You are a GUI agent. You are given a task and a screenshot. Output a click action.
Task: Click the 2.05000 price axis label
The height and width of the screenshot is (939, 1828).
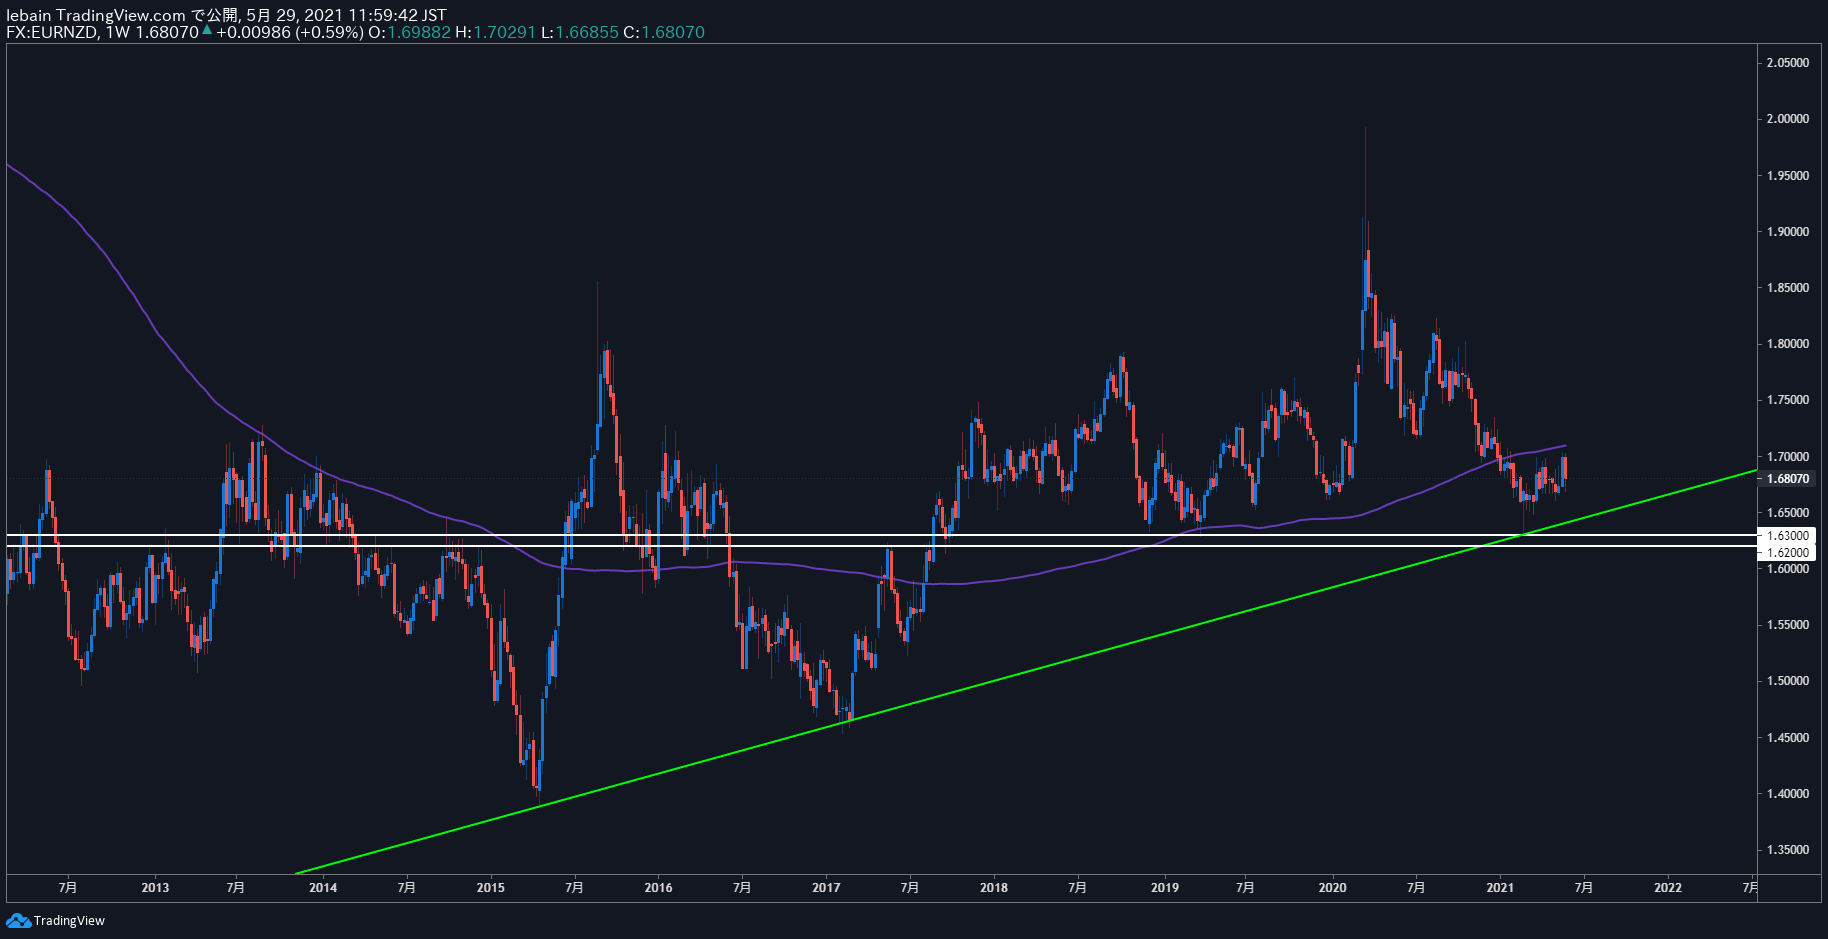1788,63
